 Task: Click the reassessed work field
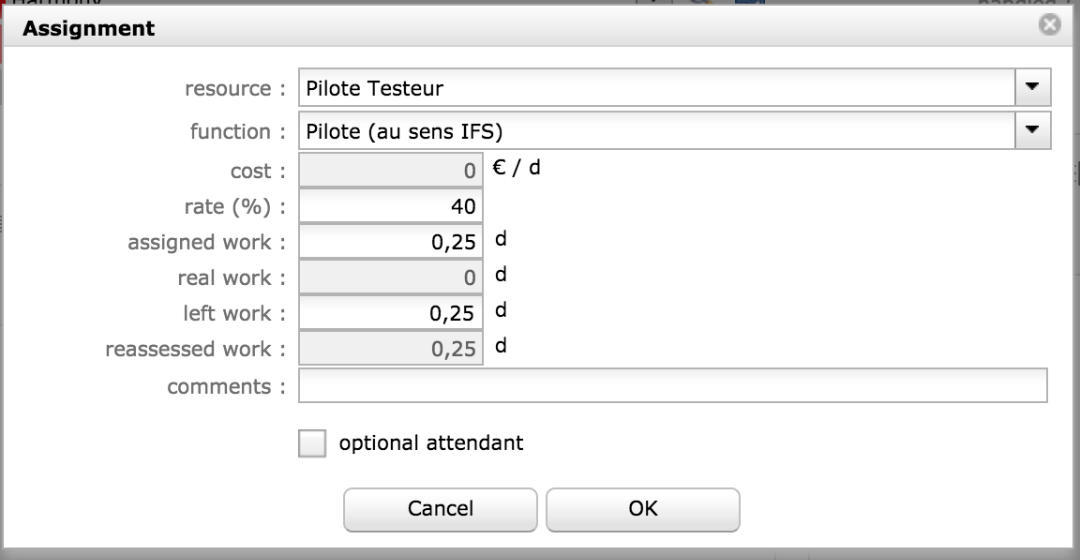pyautogui.click(x=391, y=349)
